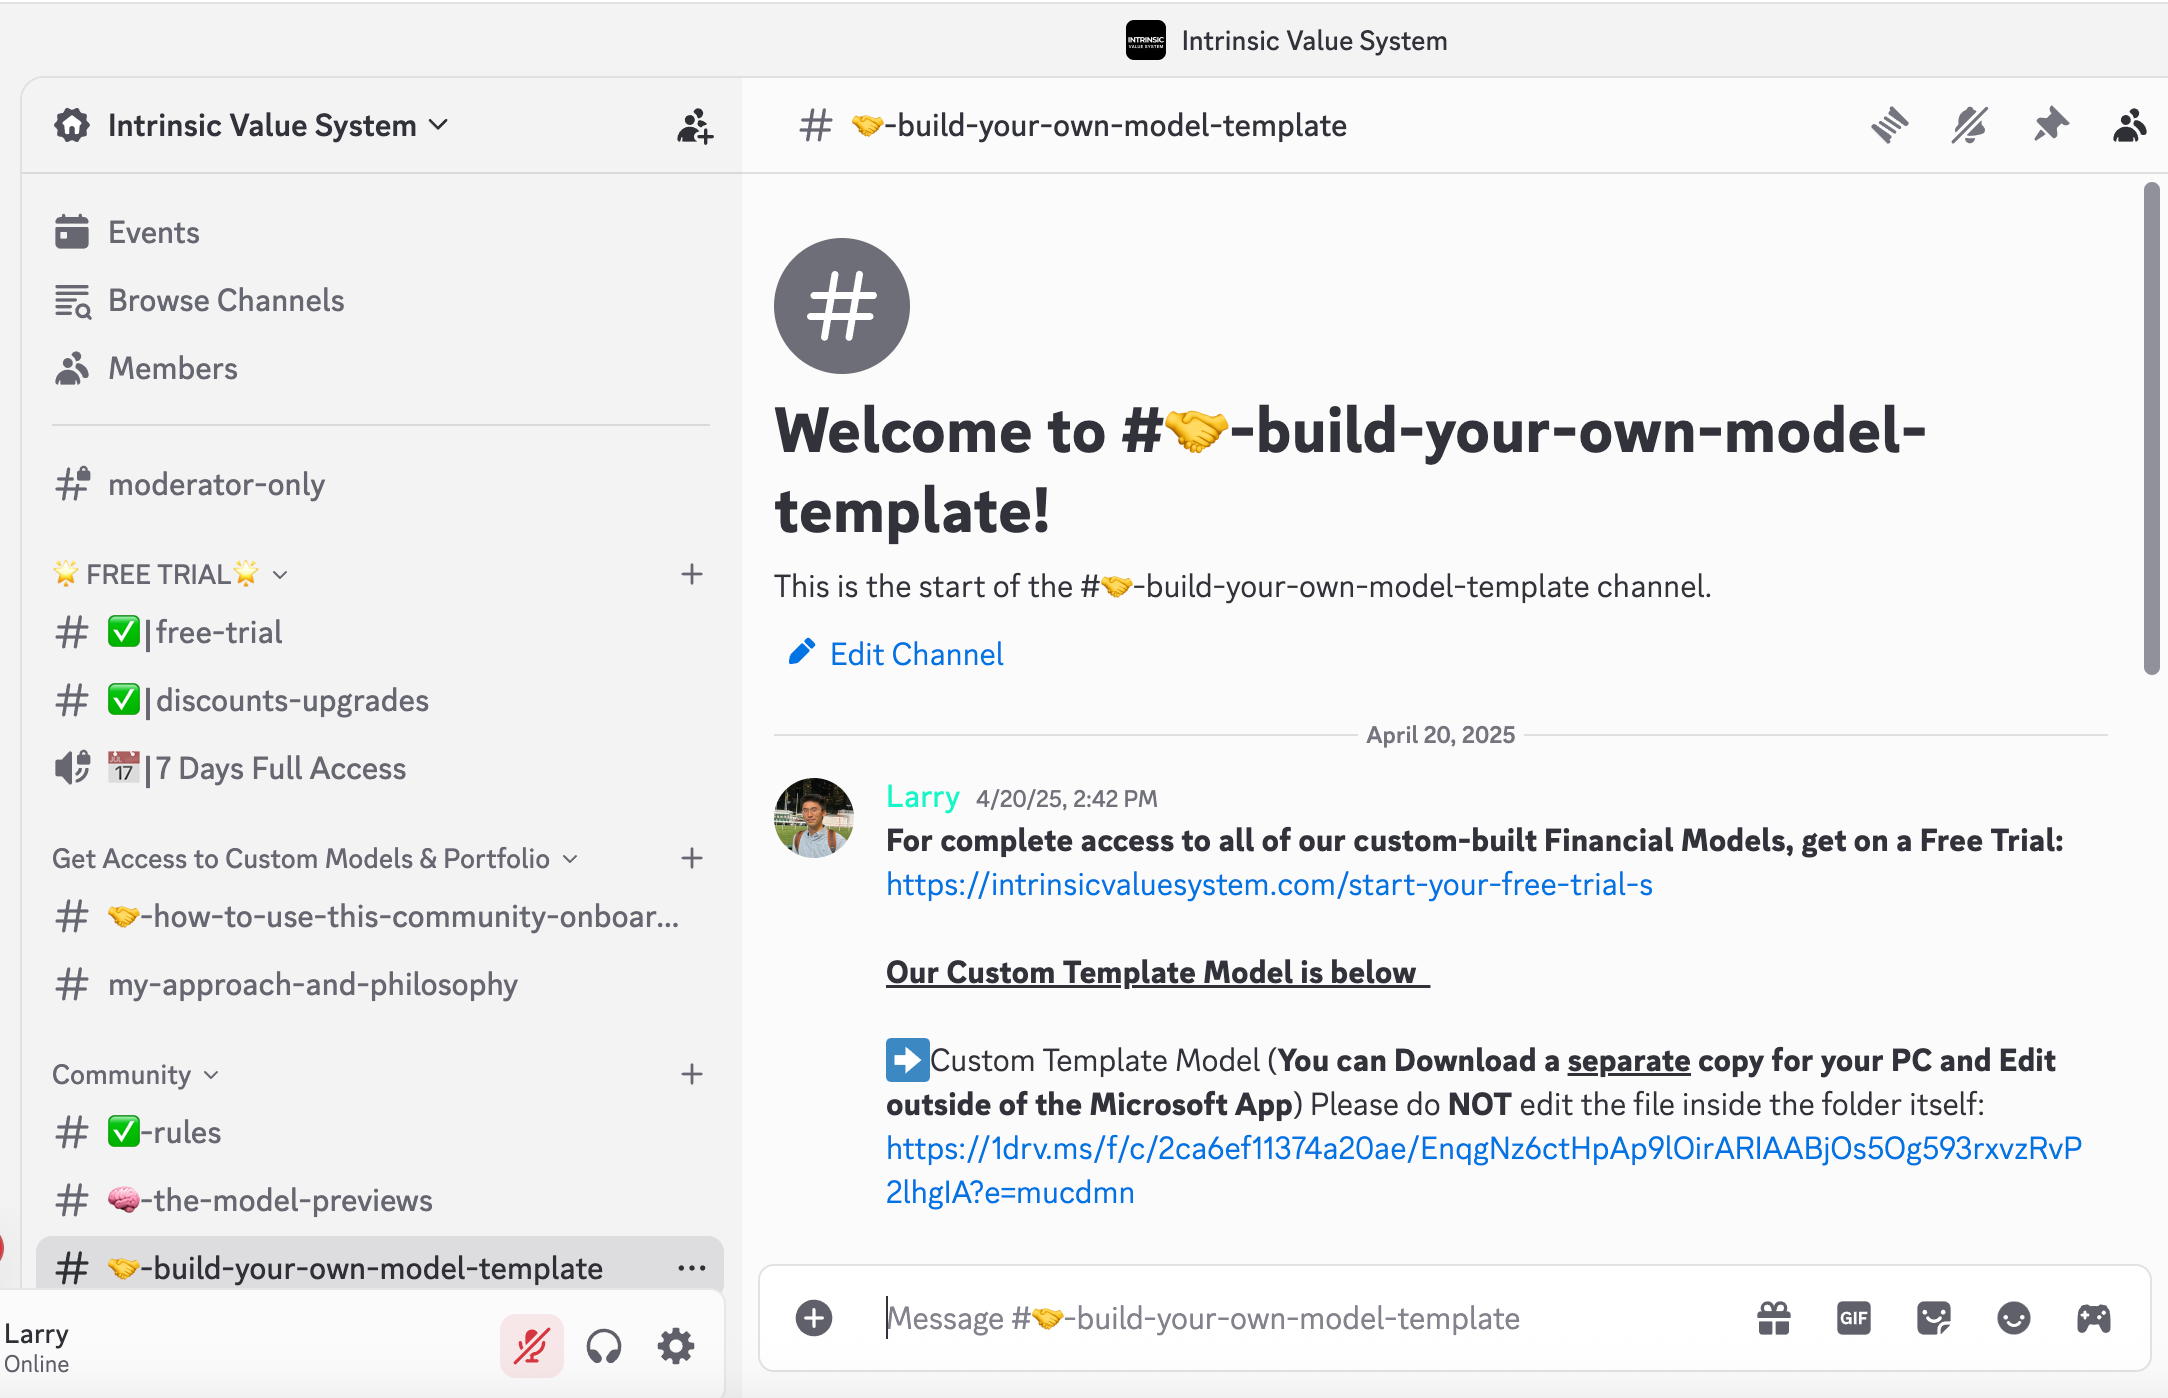The width and height of the screenshot is (2168, 1398).
Task: Join the 7 Days Full Access channel
Action: tap(380, 768)
